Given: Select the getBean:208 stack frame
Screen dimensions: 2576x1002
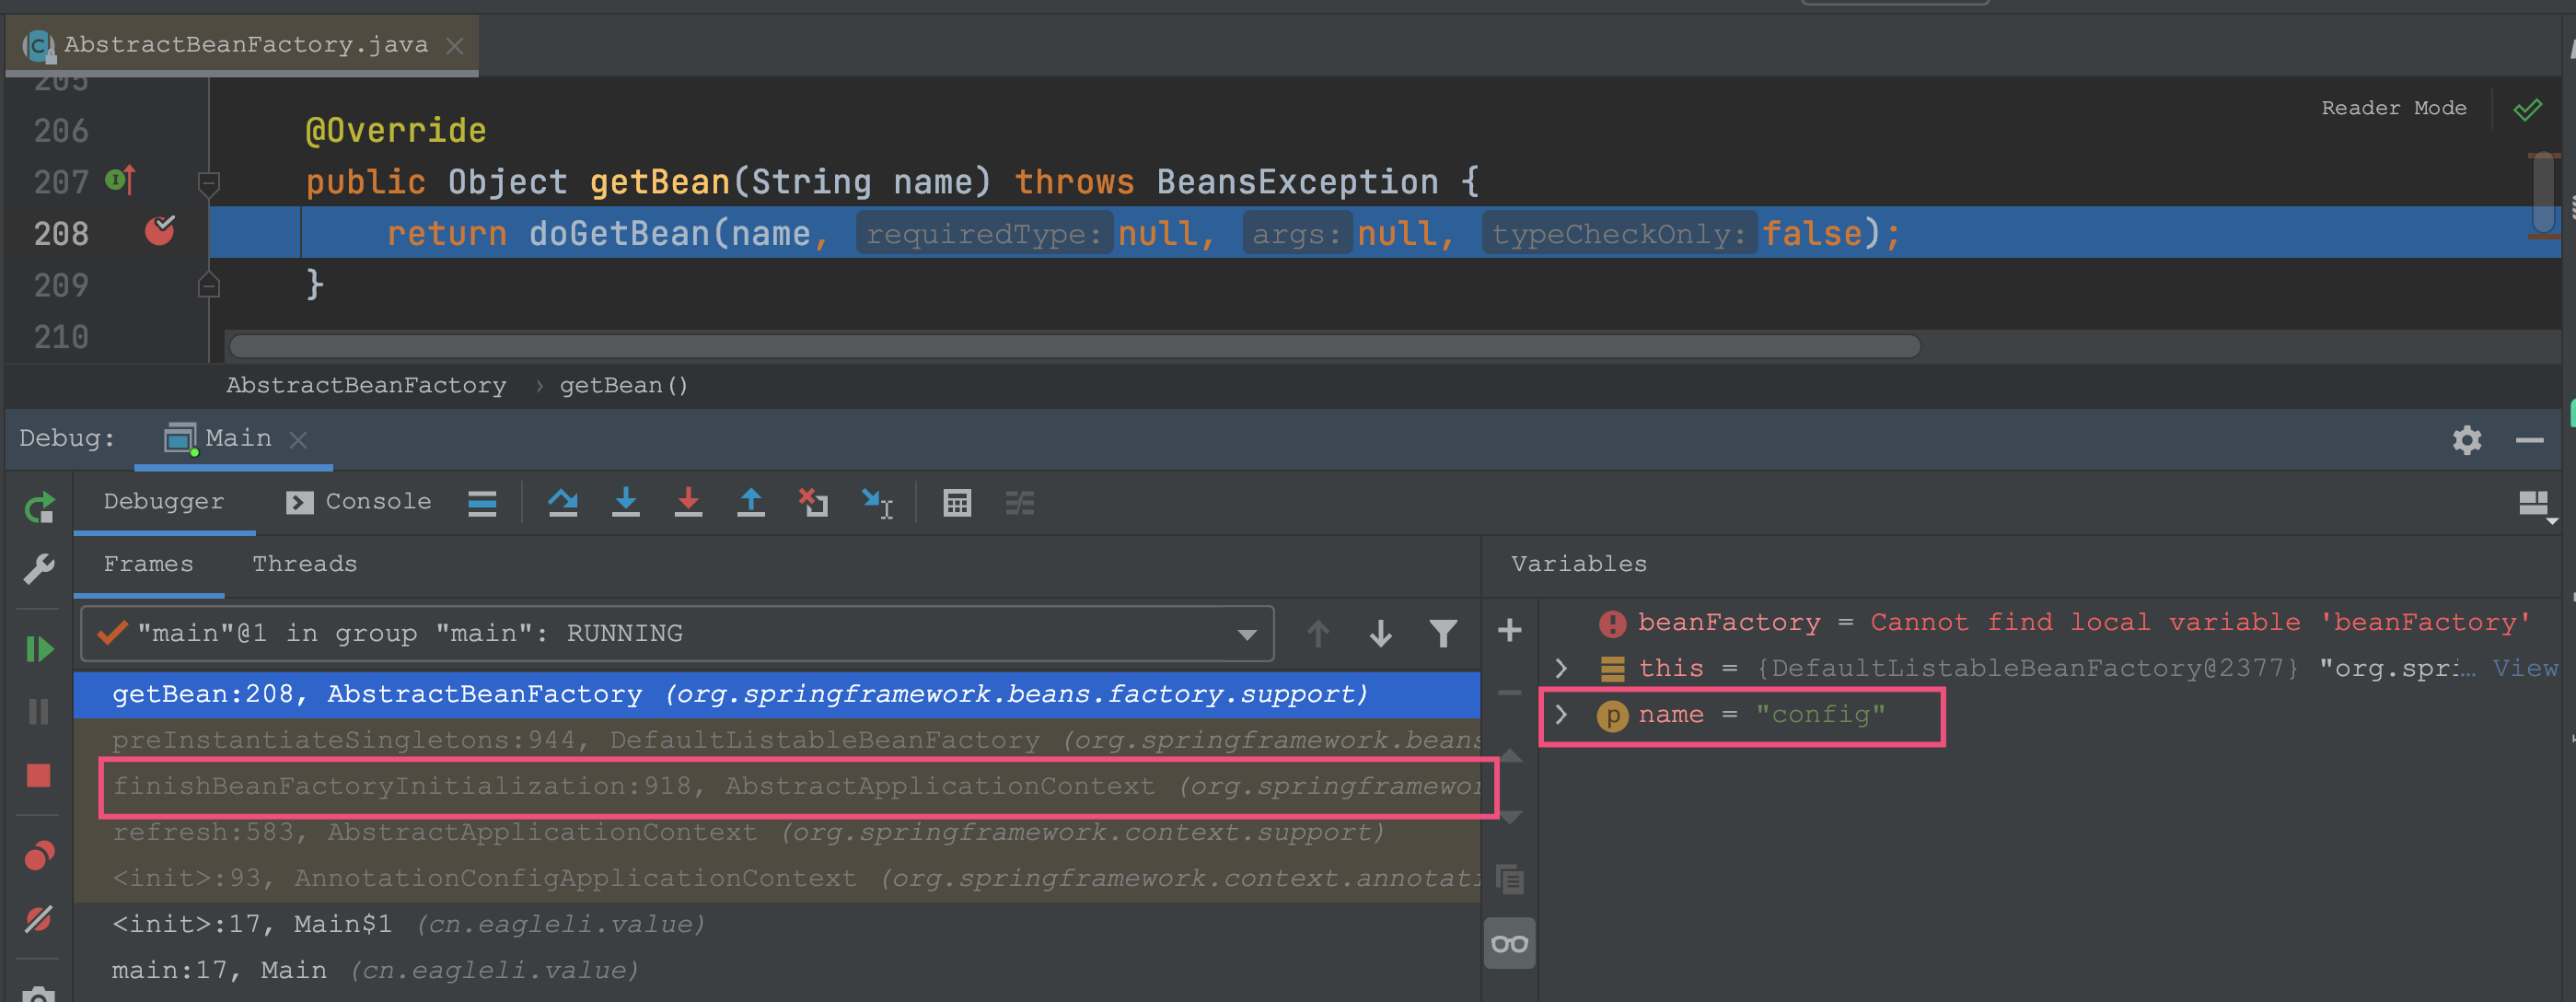Looking at the screenshot, I should click(777, 694).
